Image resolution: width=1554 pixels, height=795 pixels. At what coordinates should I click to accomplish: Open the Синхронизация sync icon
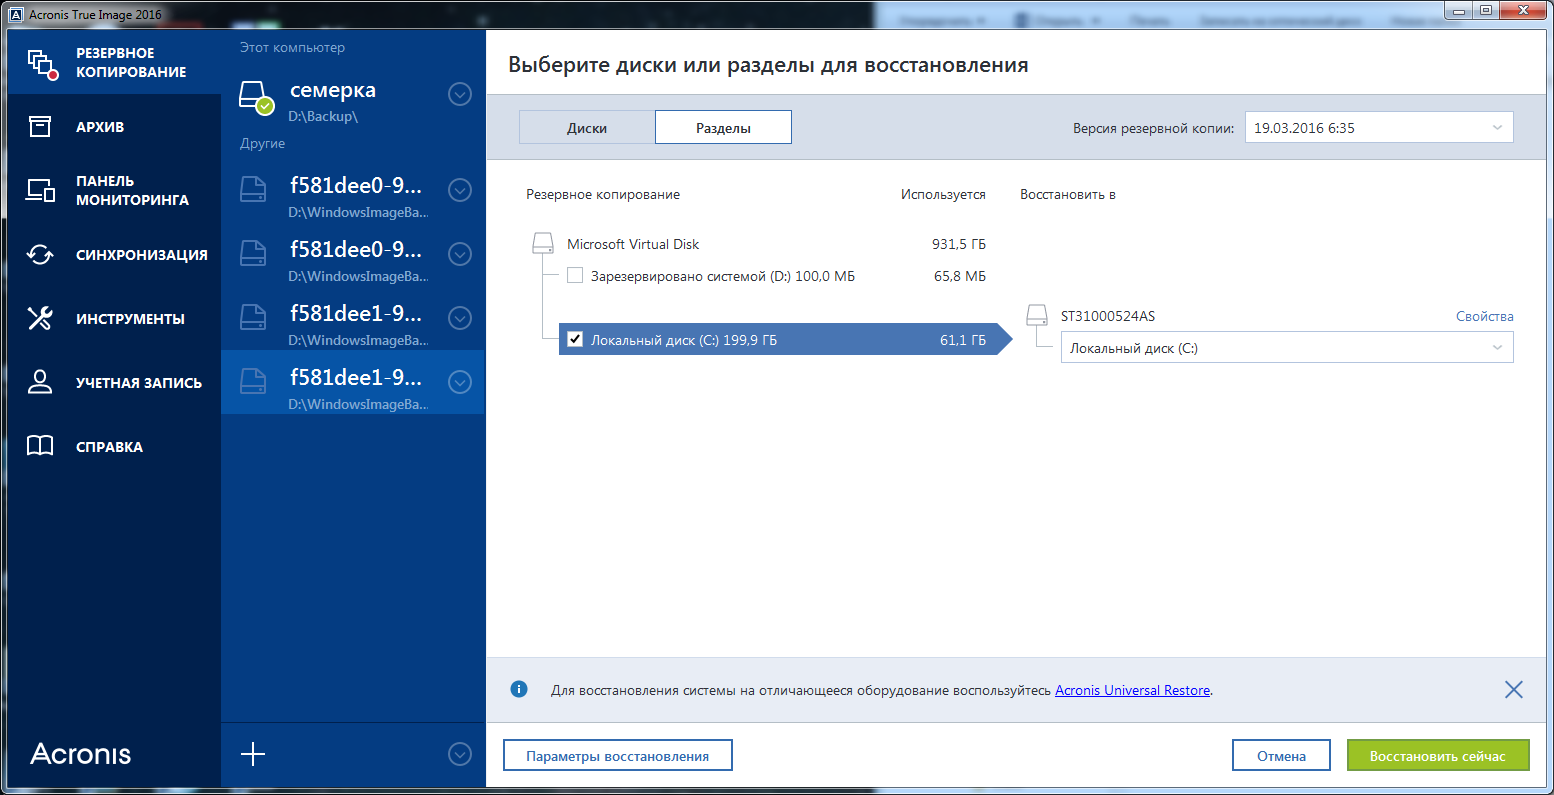(40, 254)
